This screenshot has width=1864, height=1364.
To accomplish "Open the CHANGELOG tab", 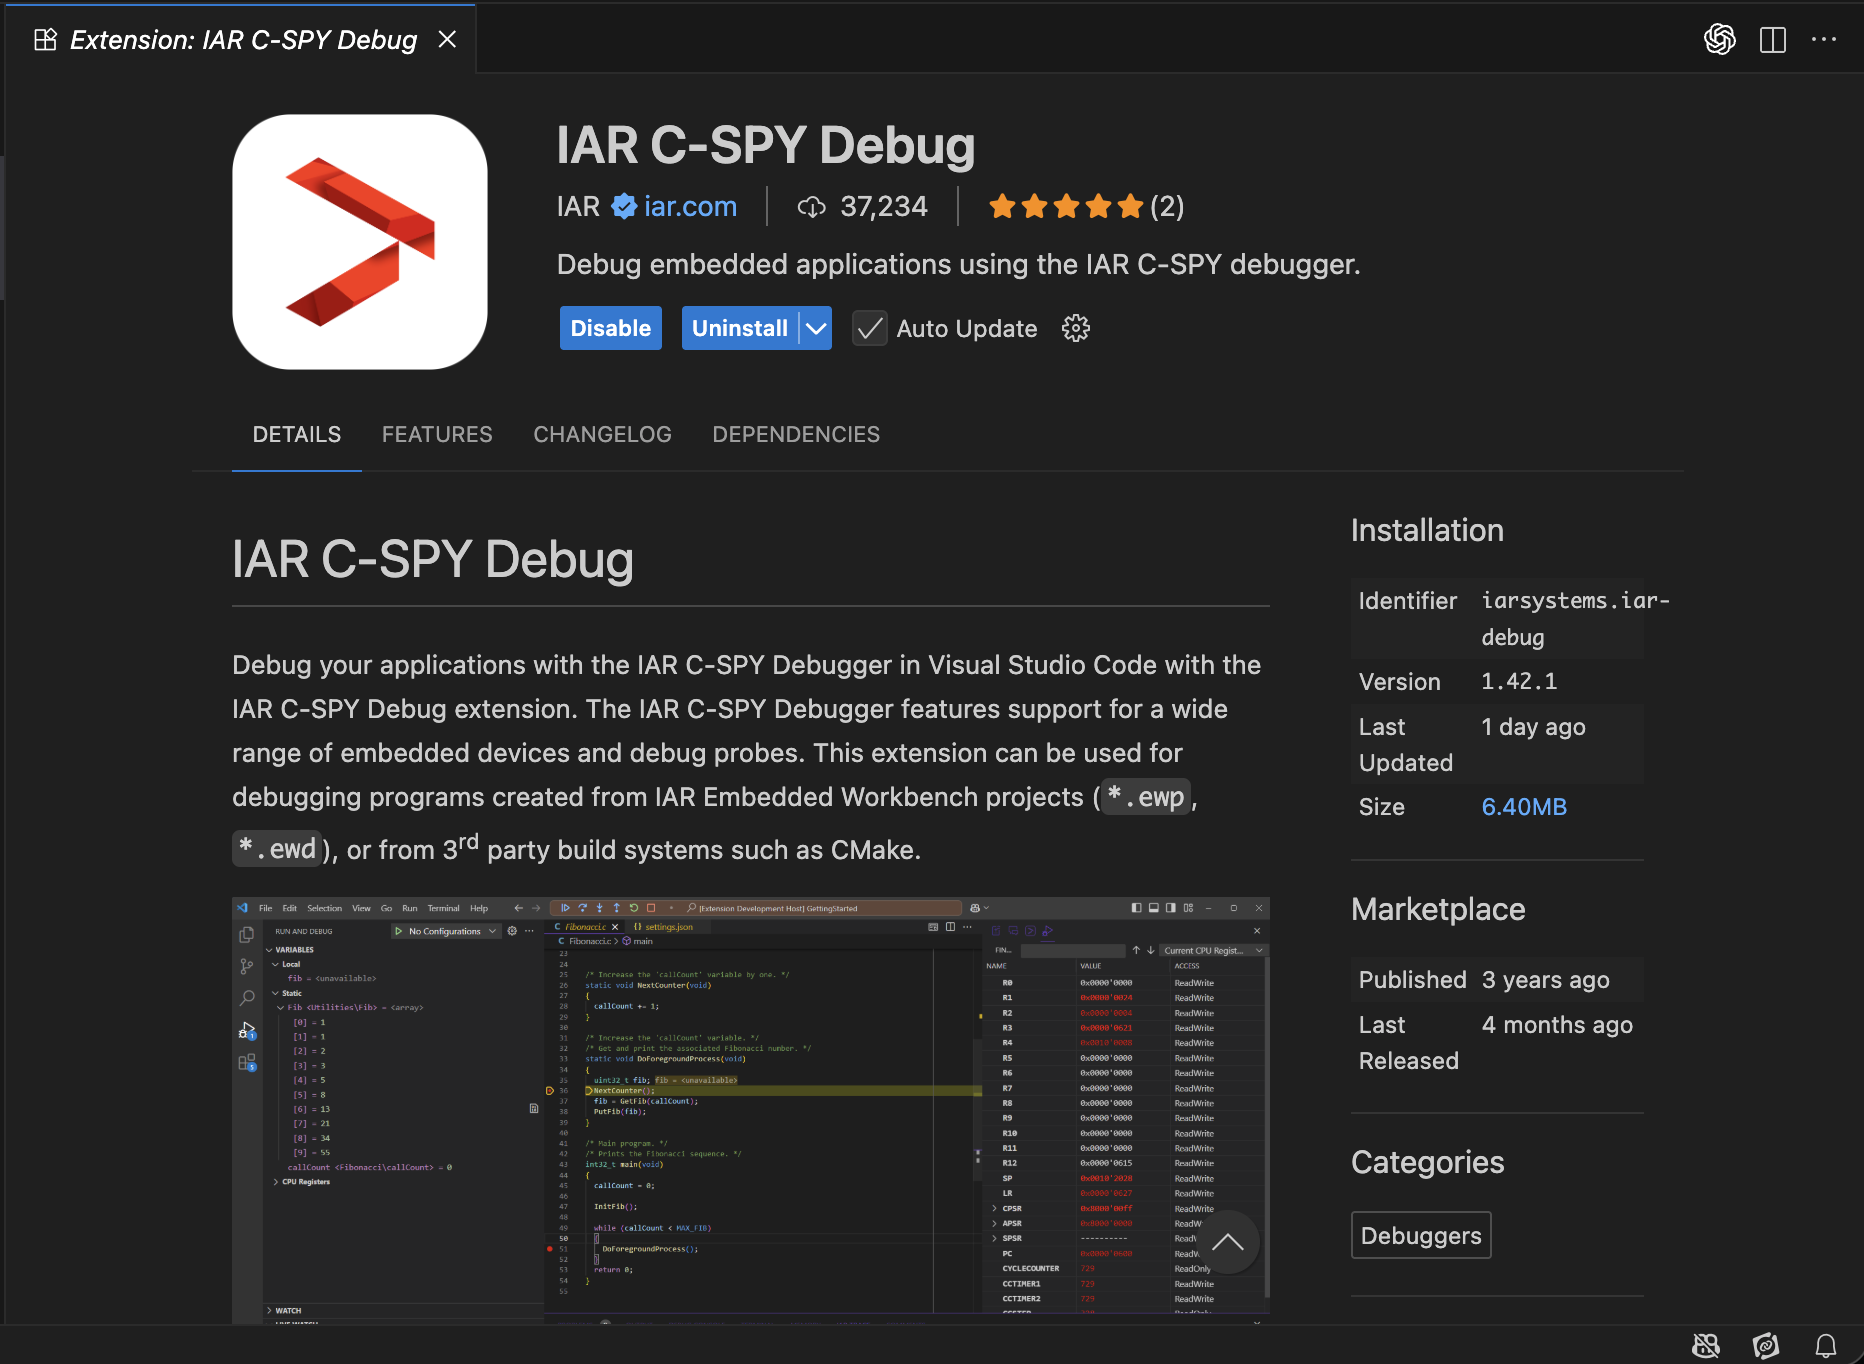I will coord(602,434).
